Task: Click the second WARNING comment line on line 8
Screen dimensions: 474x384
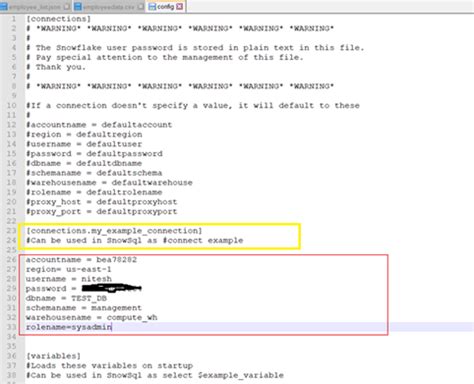Action: (180, 86)
